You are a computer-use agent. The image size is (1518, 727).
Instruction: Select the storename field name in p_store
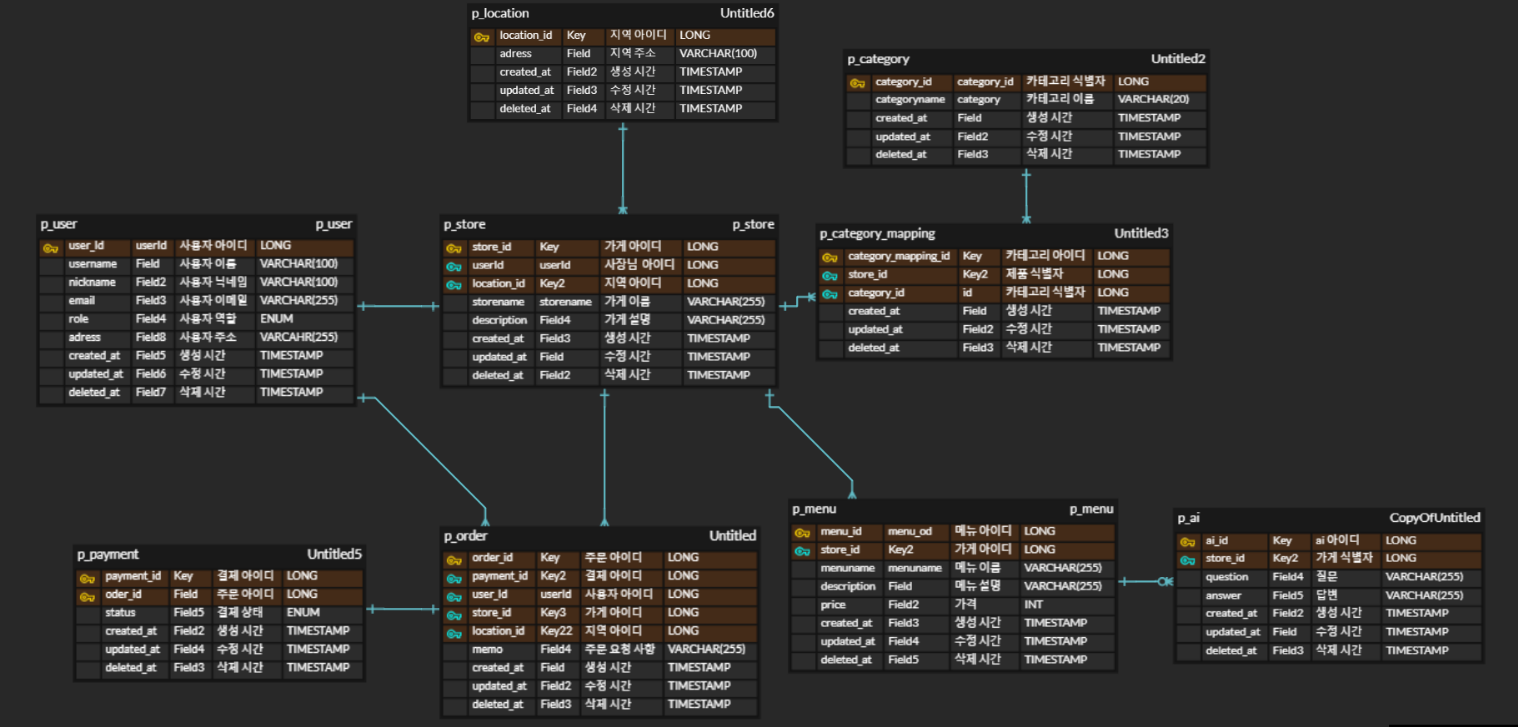click(498, 302)
